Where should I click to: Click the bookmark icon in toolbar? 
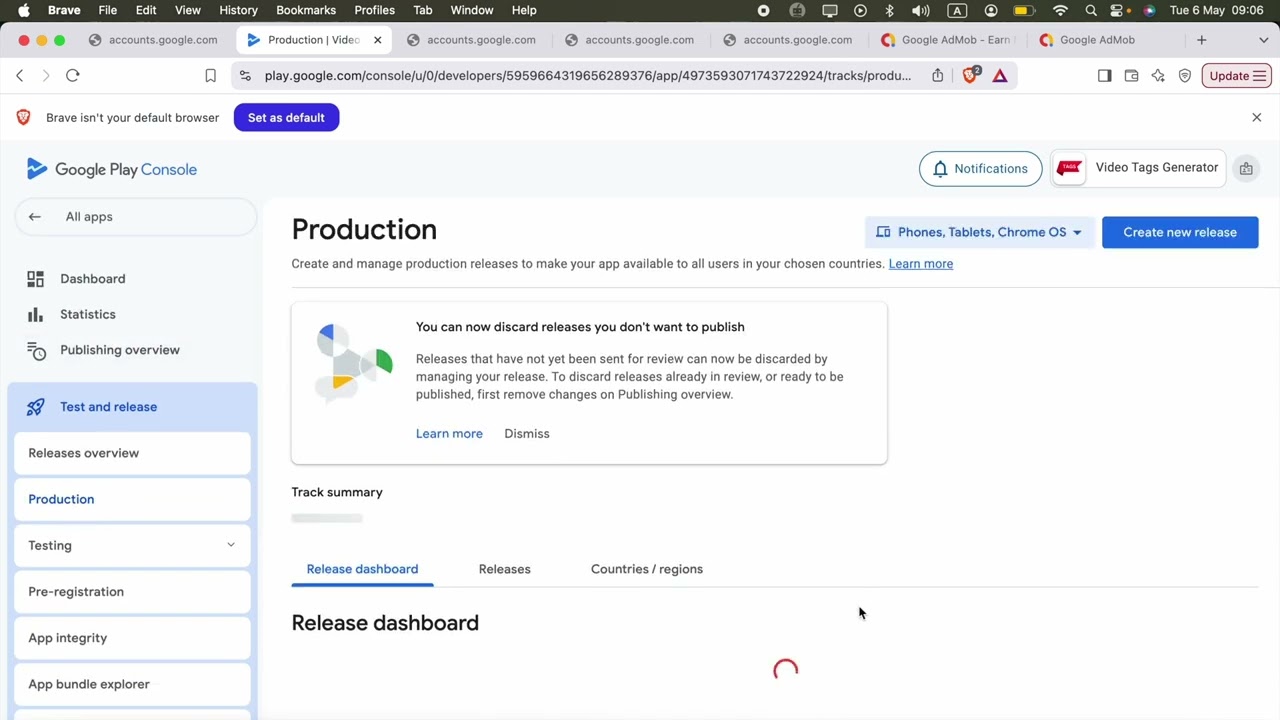click(x=210, y=76)
